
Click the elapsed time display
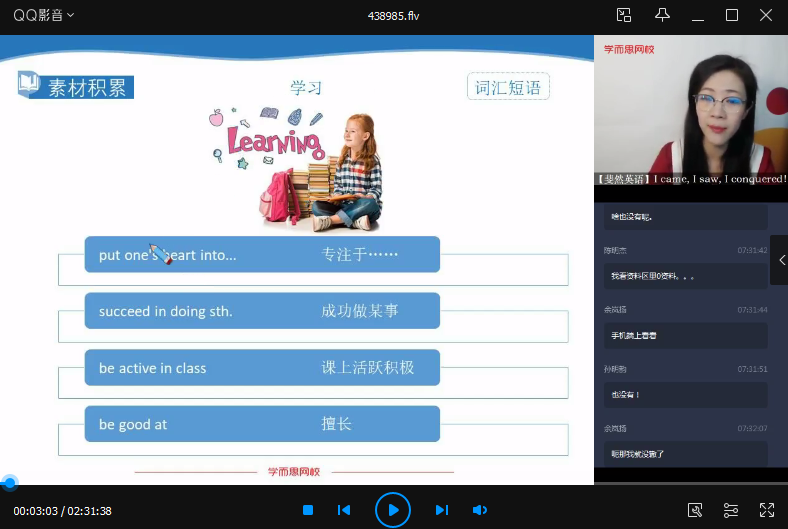[x=35, y=511]
